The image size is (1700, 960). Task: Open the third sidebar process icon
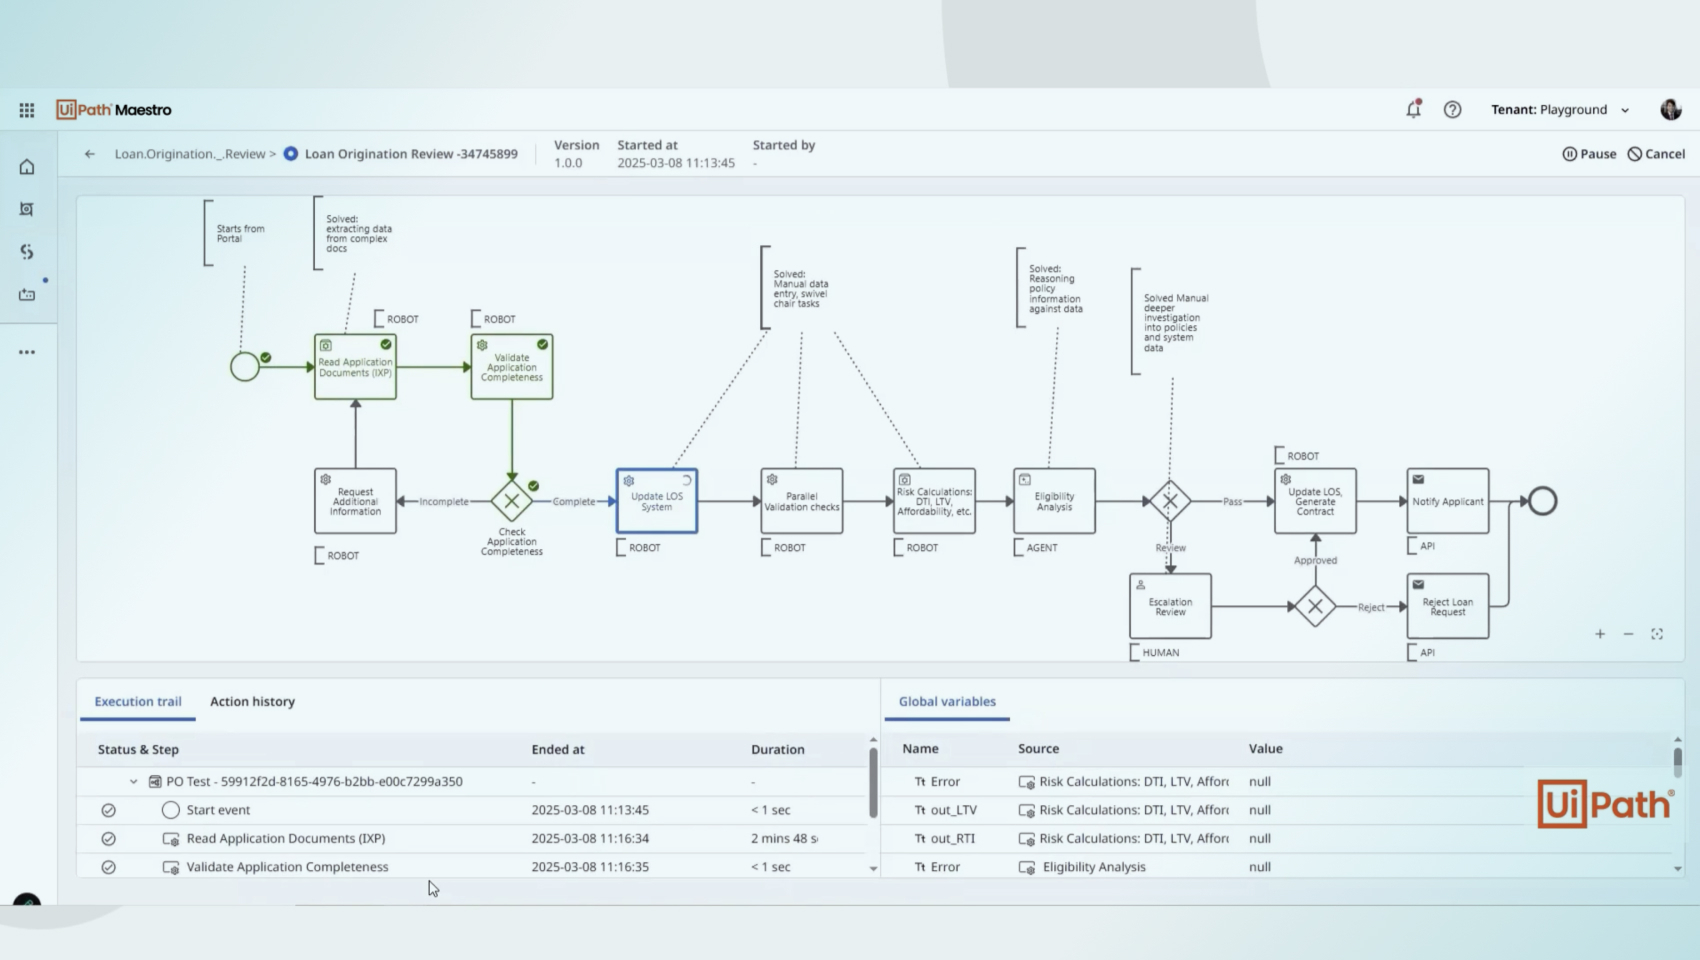coord(27,252)
